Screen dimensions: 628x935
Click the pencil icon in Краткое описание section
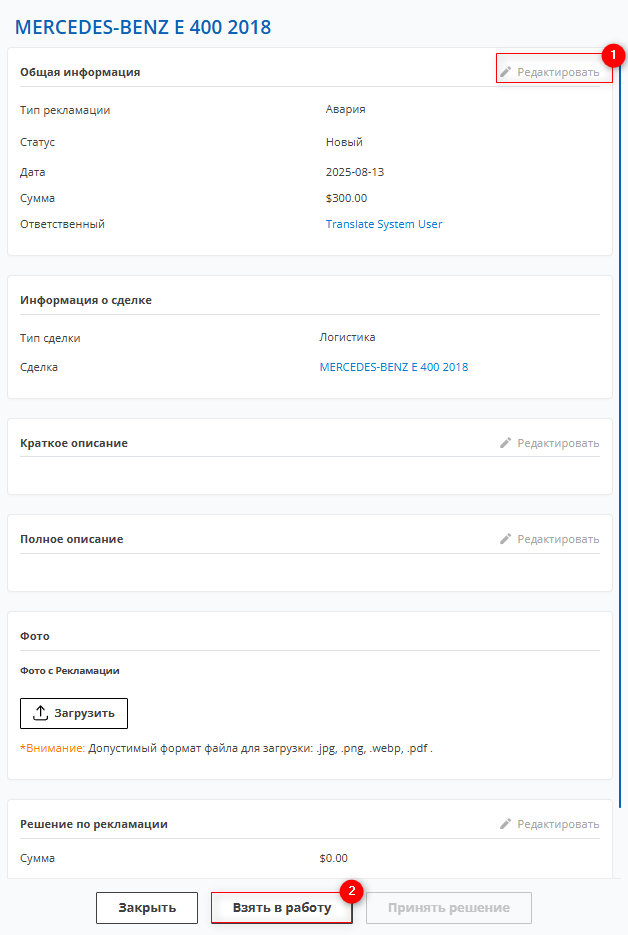pyautogui.click(x=505, y=443)
